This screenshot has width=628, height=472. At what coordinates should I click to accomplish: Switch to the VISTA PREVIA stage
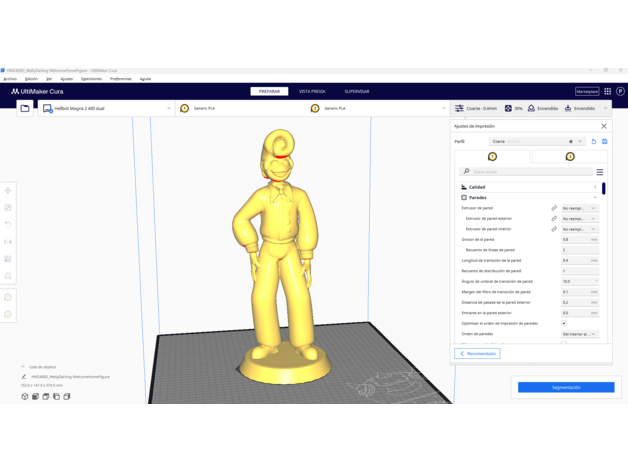tap(312, 91)
